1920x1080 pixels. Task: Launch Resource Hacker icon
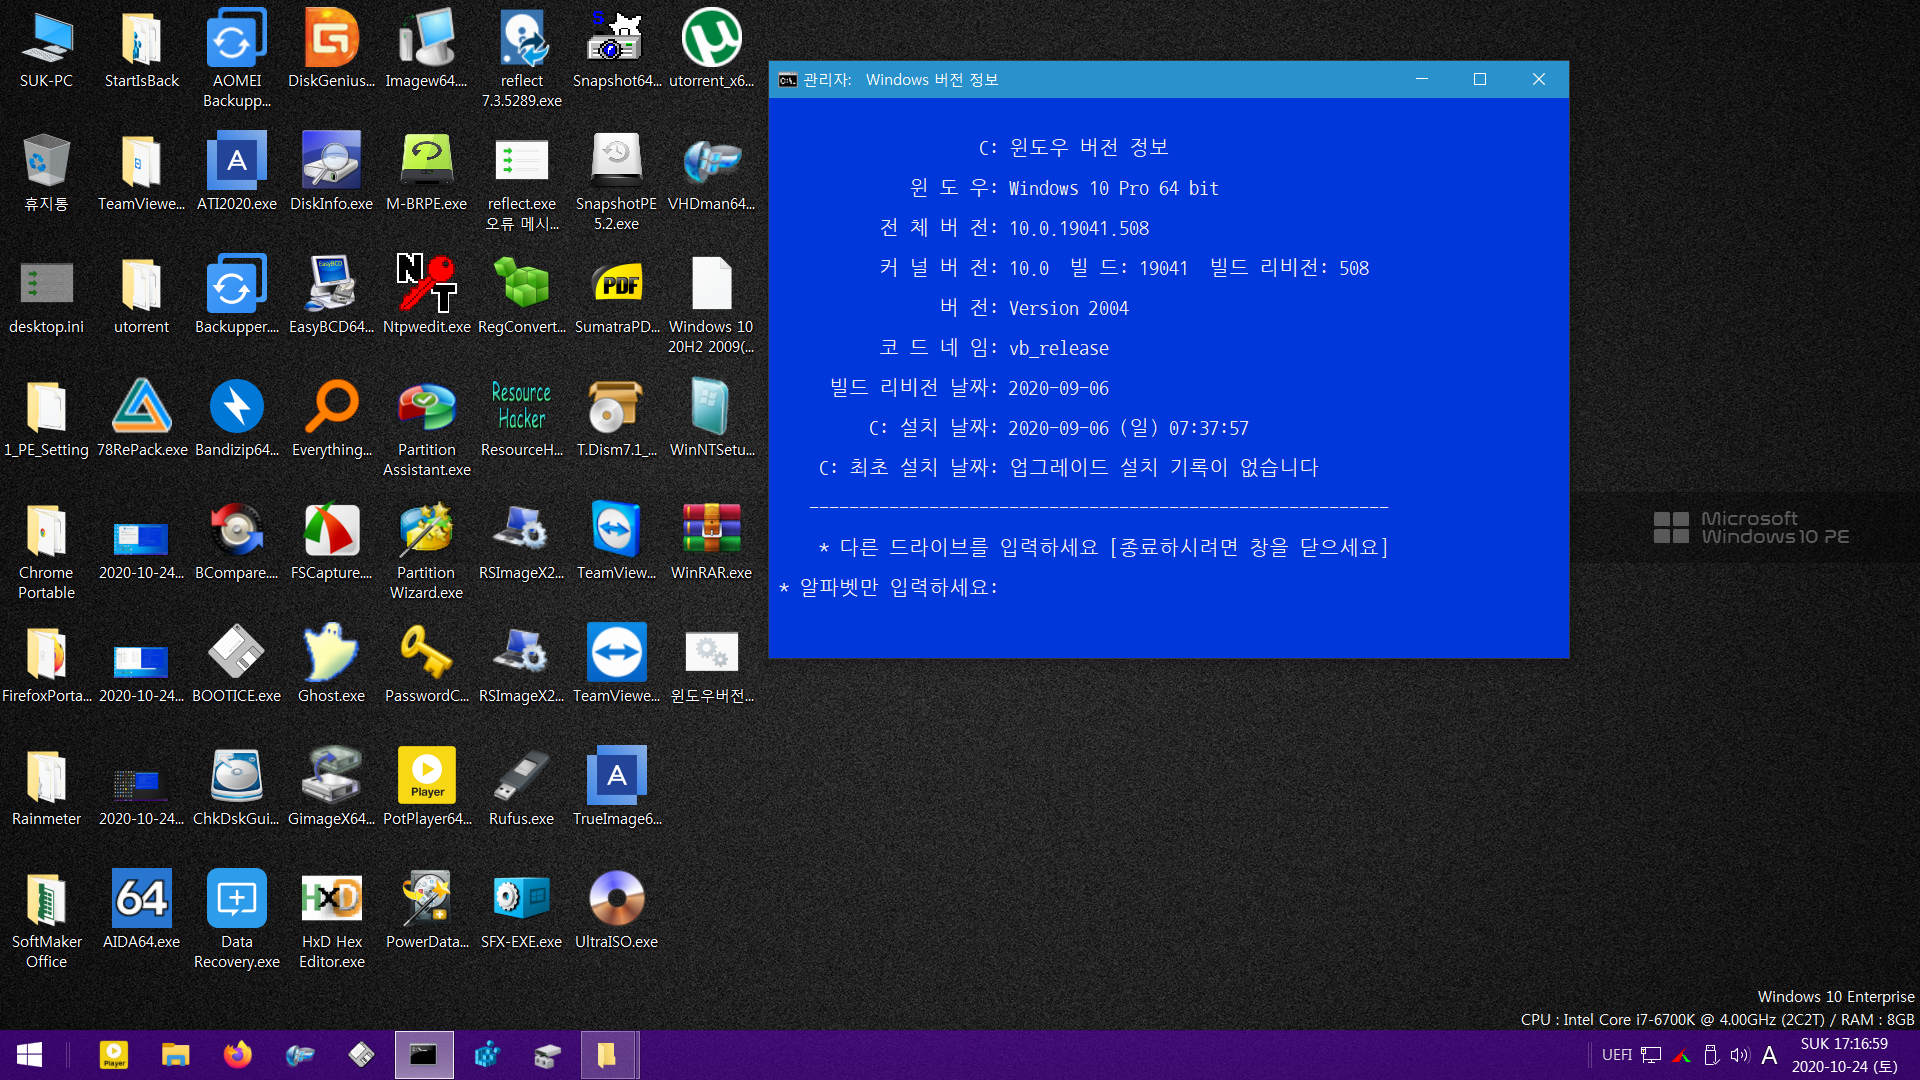521,418
